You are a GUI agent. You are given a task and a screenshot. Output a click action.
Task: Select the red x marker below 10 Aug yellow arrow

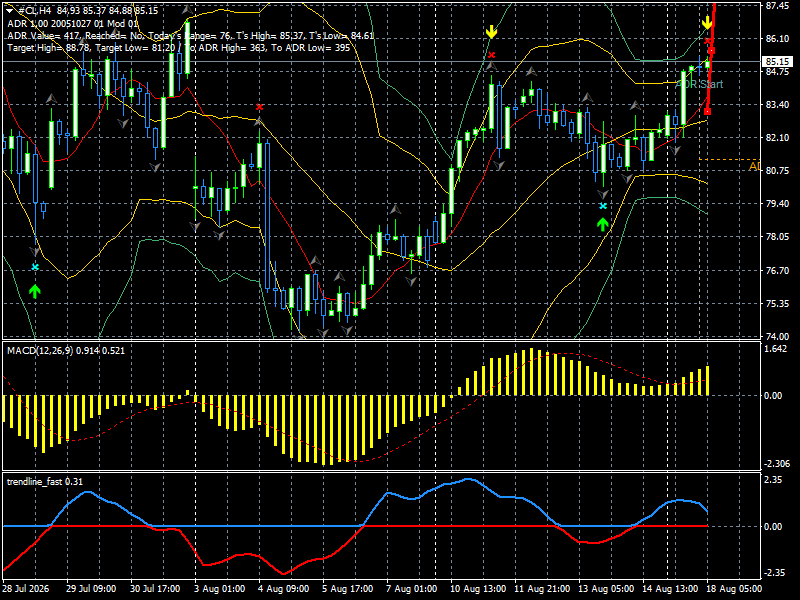[x=491, y=55]
